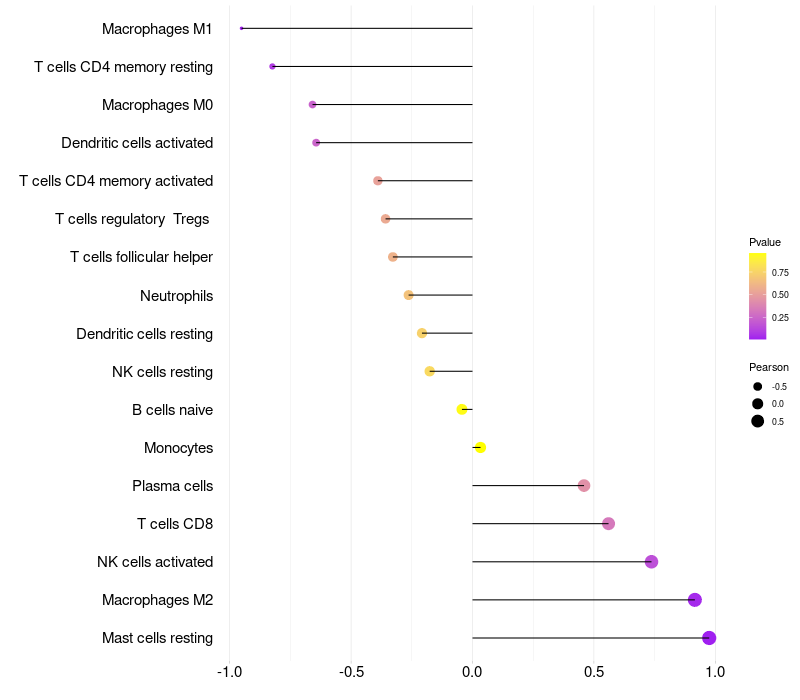Click the 0.5 x-axis tick label
The image size is (800, 700).
[593, 672]
